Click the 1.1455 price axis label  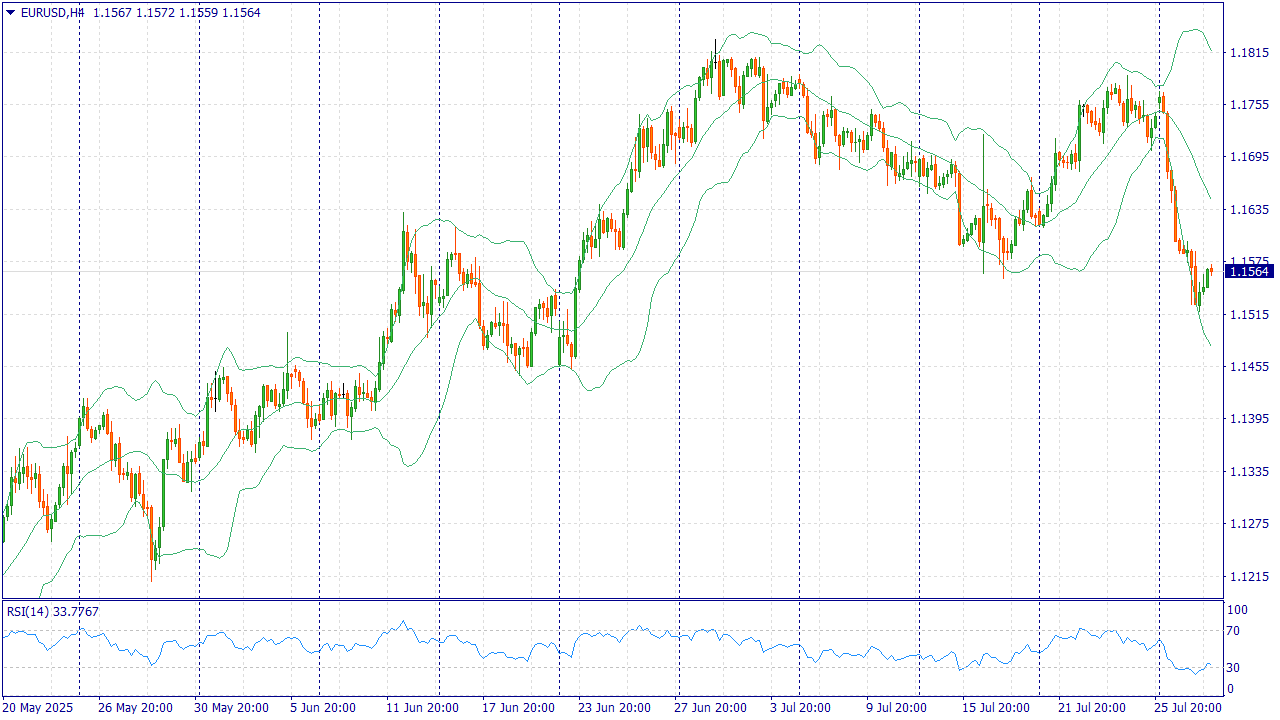coord(1249,367)
